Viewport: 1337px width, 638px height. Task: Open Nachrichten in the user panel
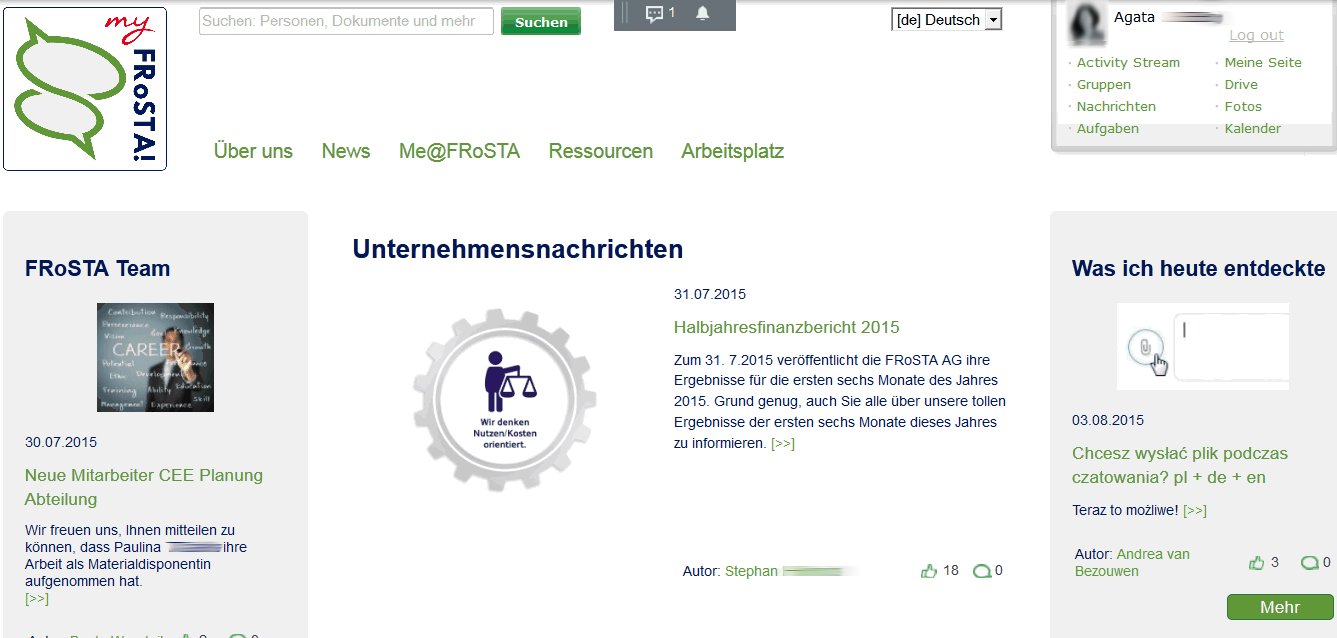click(x=1116, y=106)
